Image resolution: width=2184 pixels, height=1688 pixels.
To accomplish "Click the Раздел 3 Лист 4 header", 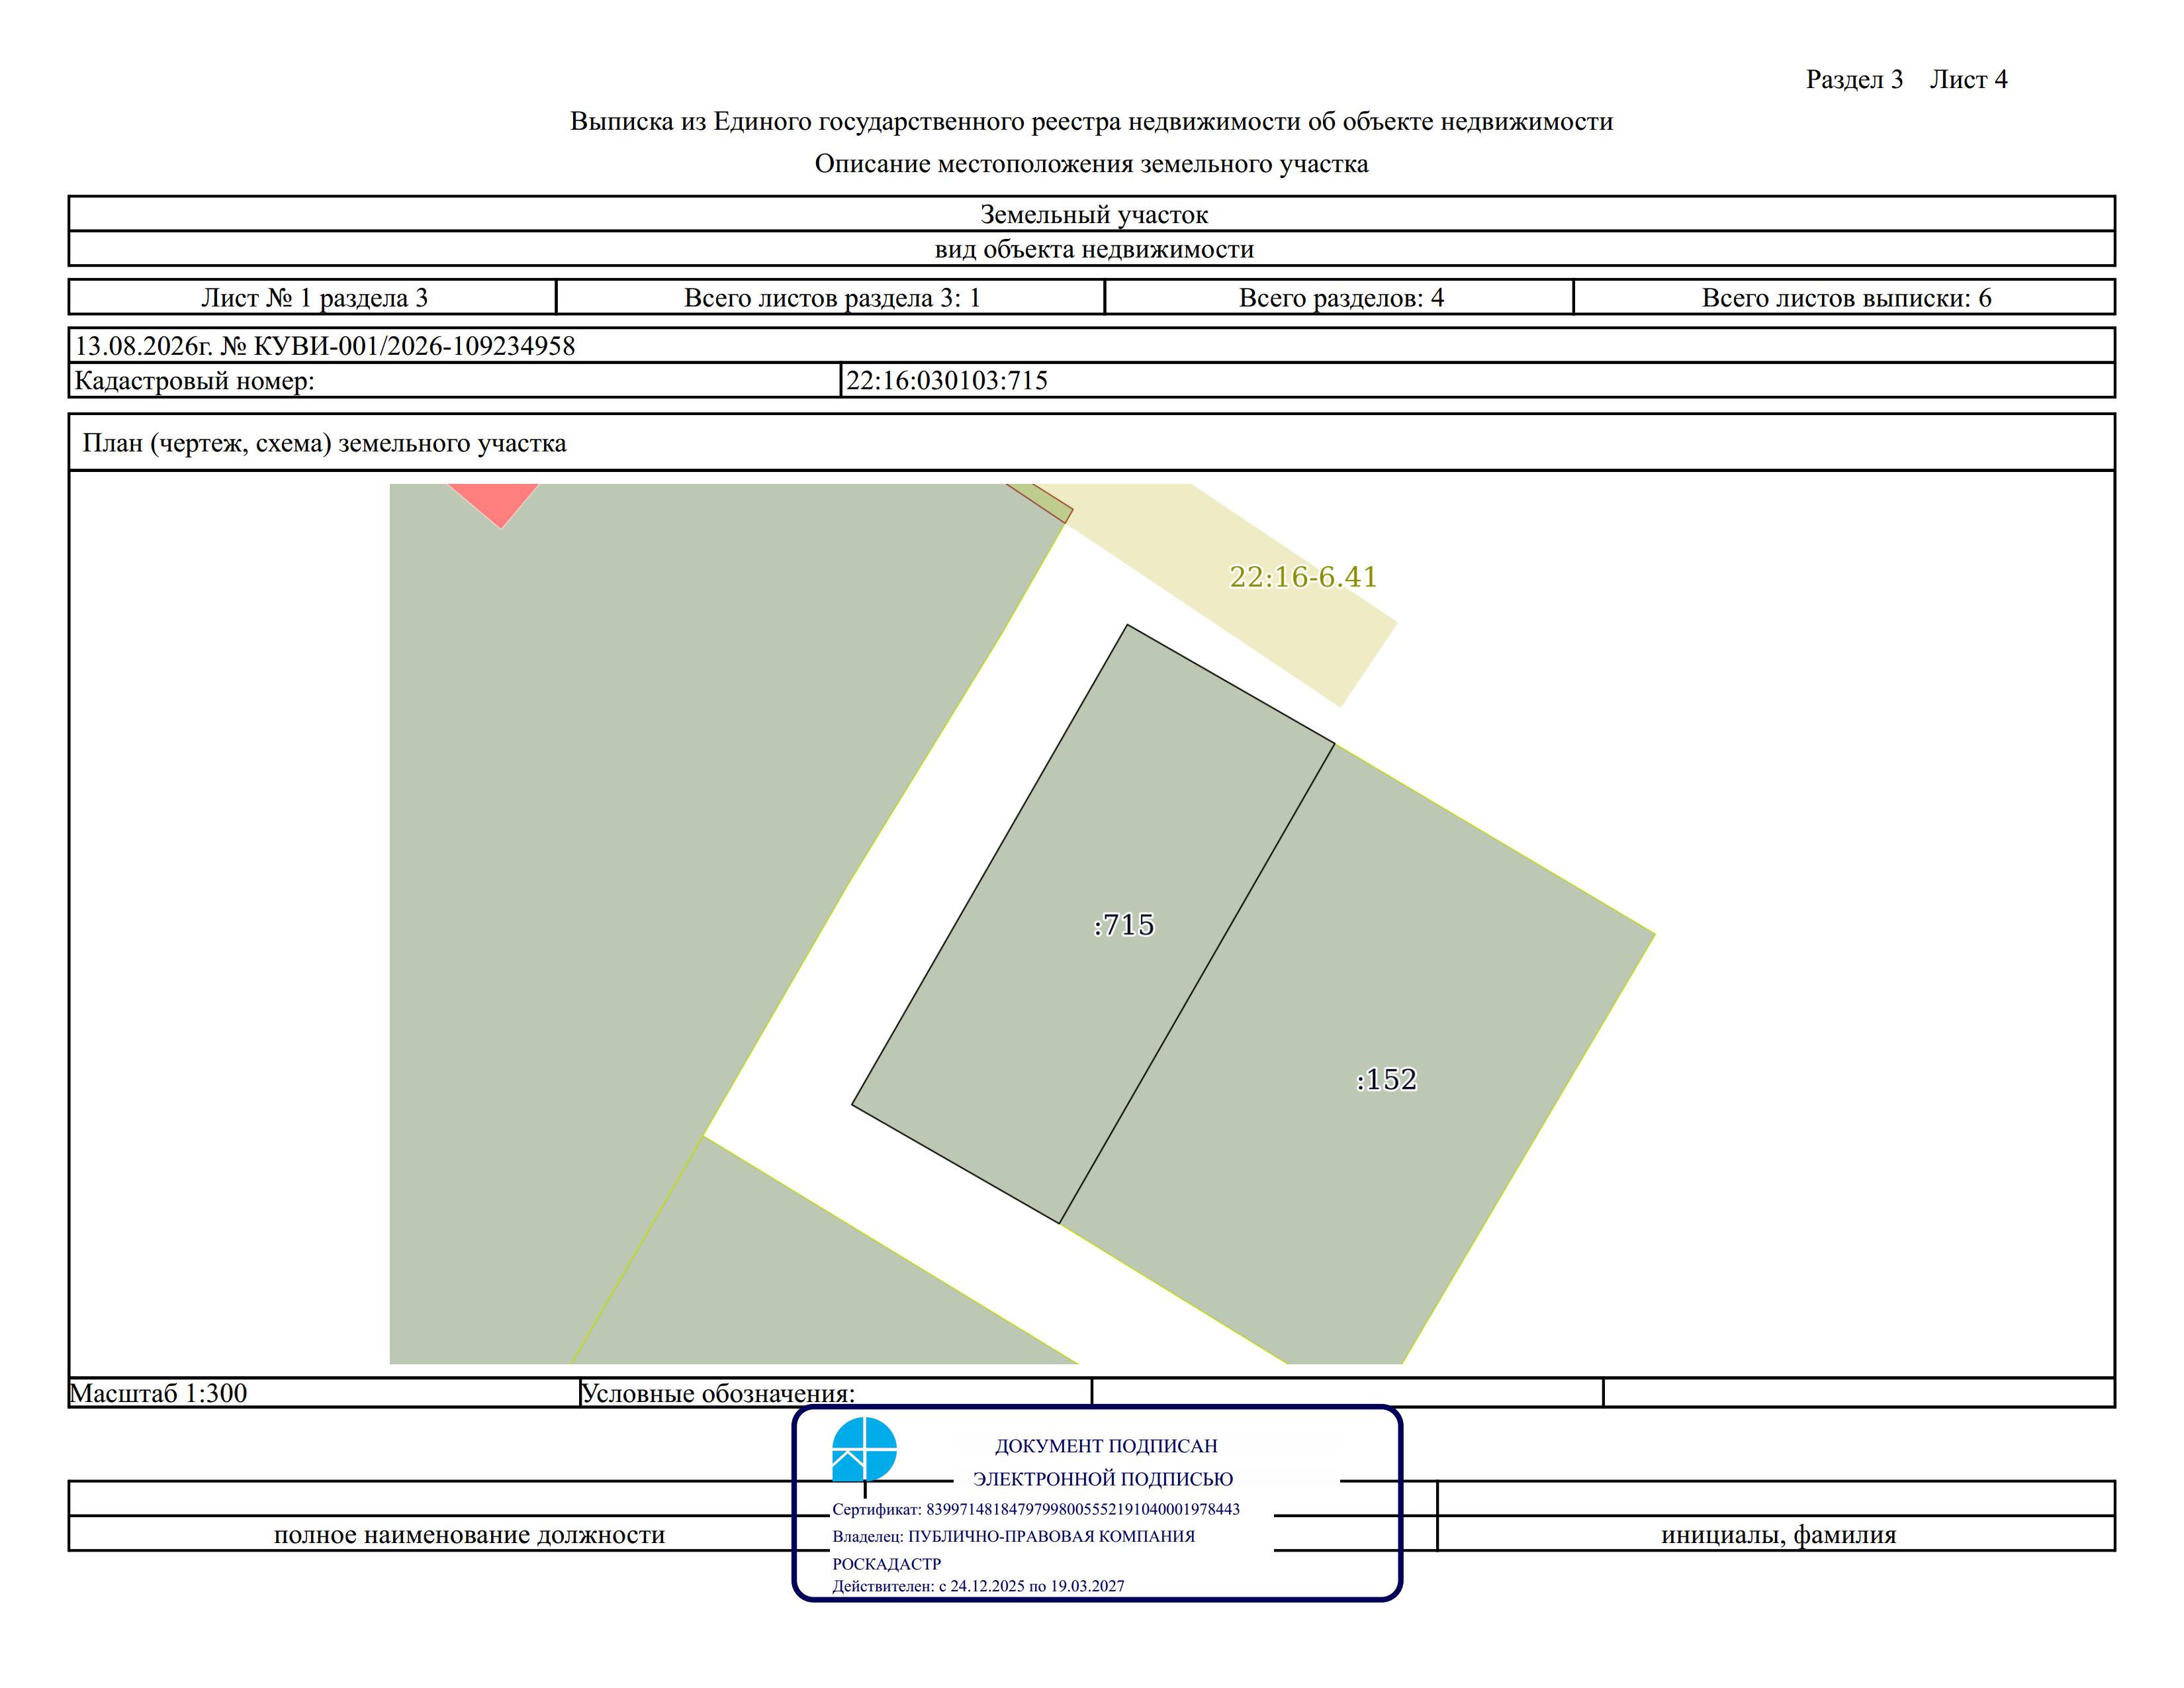I will (1906, 79).
